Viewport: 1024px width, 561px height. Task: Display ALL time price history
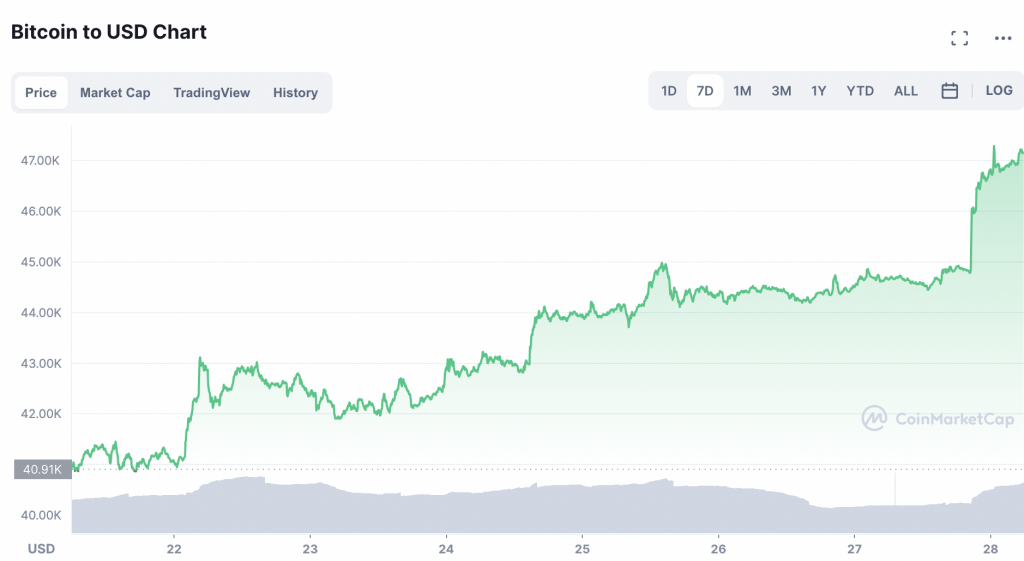tap(906, 91)
